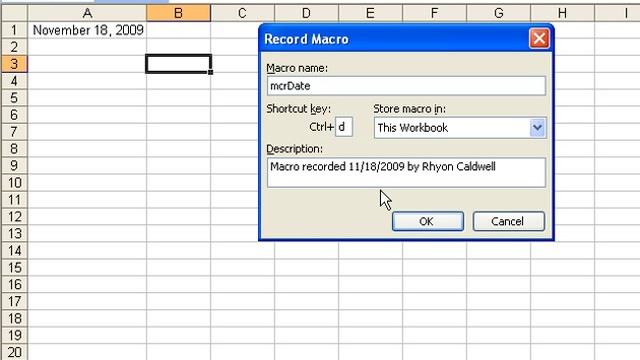Select row 14 header
The width and height of the screenshot is (640, 360).
point(14,250)
